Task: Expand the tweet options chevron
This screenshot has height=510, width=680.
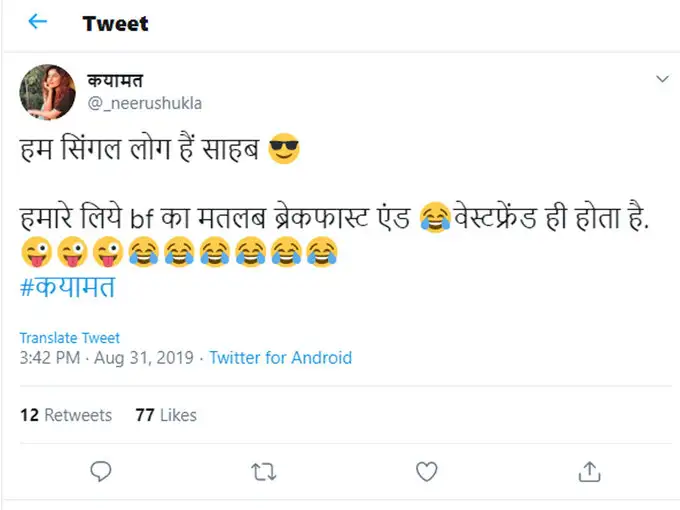Action: (x=661, y=78)
